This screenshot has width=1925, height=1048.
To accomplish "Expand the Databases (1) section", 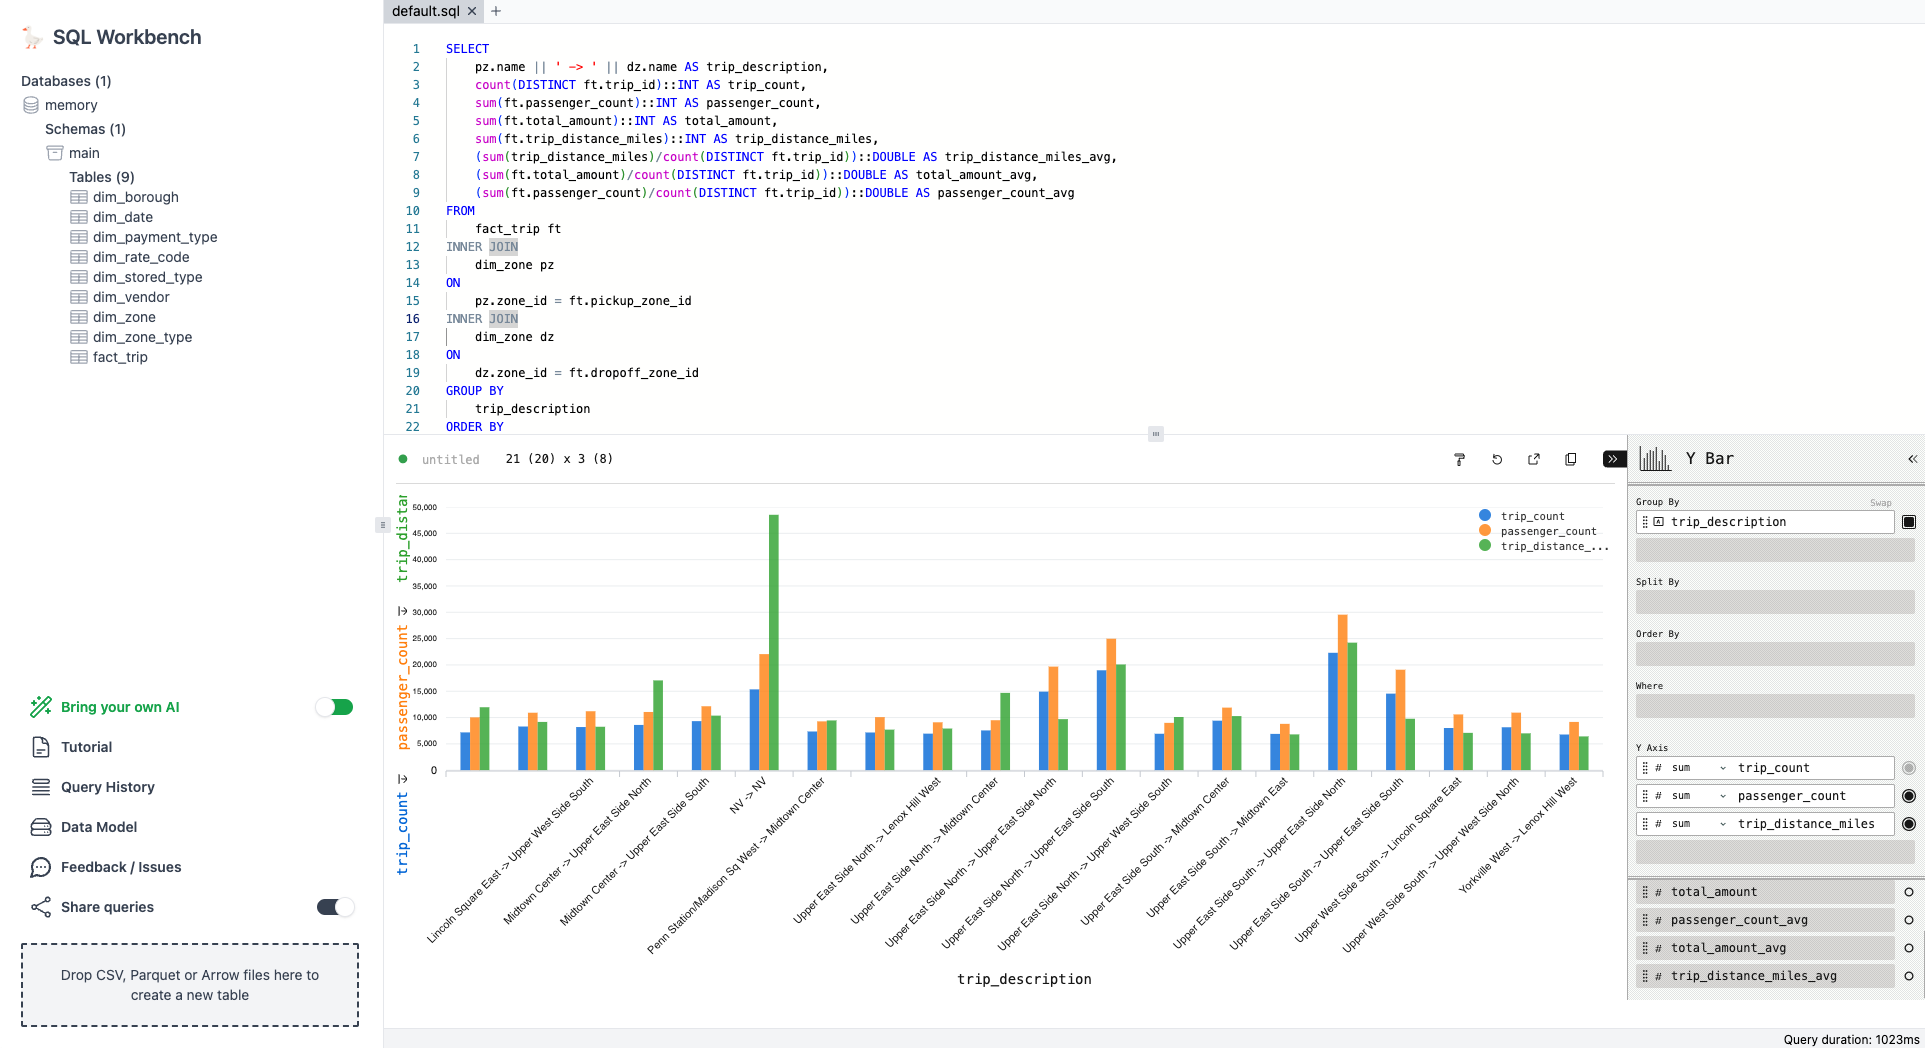I will [x=66, y=81].
